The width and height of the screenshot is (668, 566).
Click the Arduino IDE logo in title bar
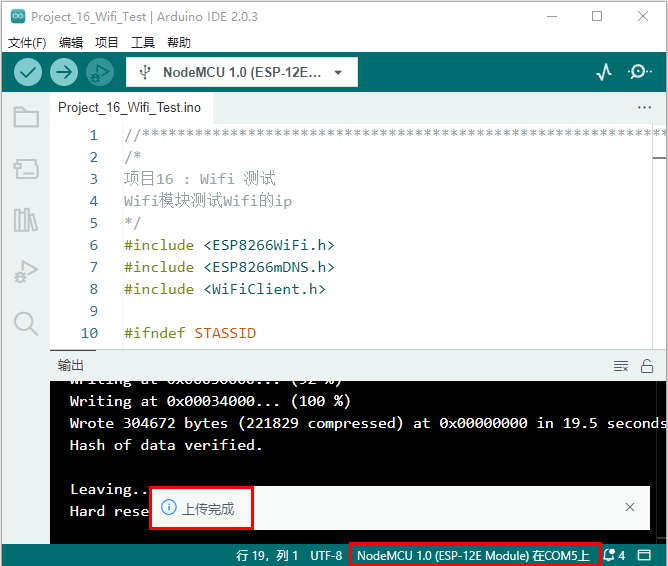coord(18,17)
